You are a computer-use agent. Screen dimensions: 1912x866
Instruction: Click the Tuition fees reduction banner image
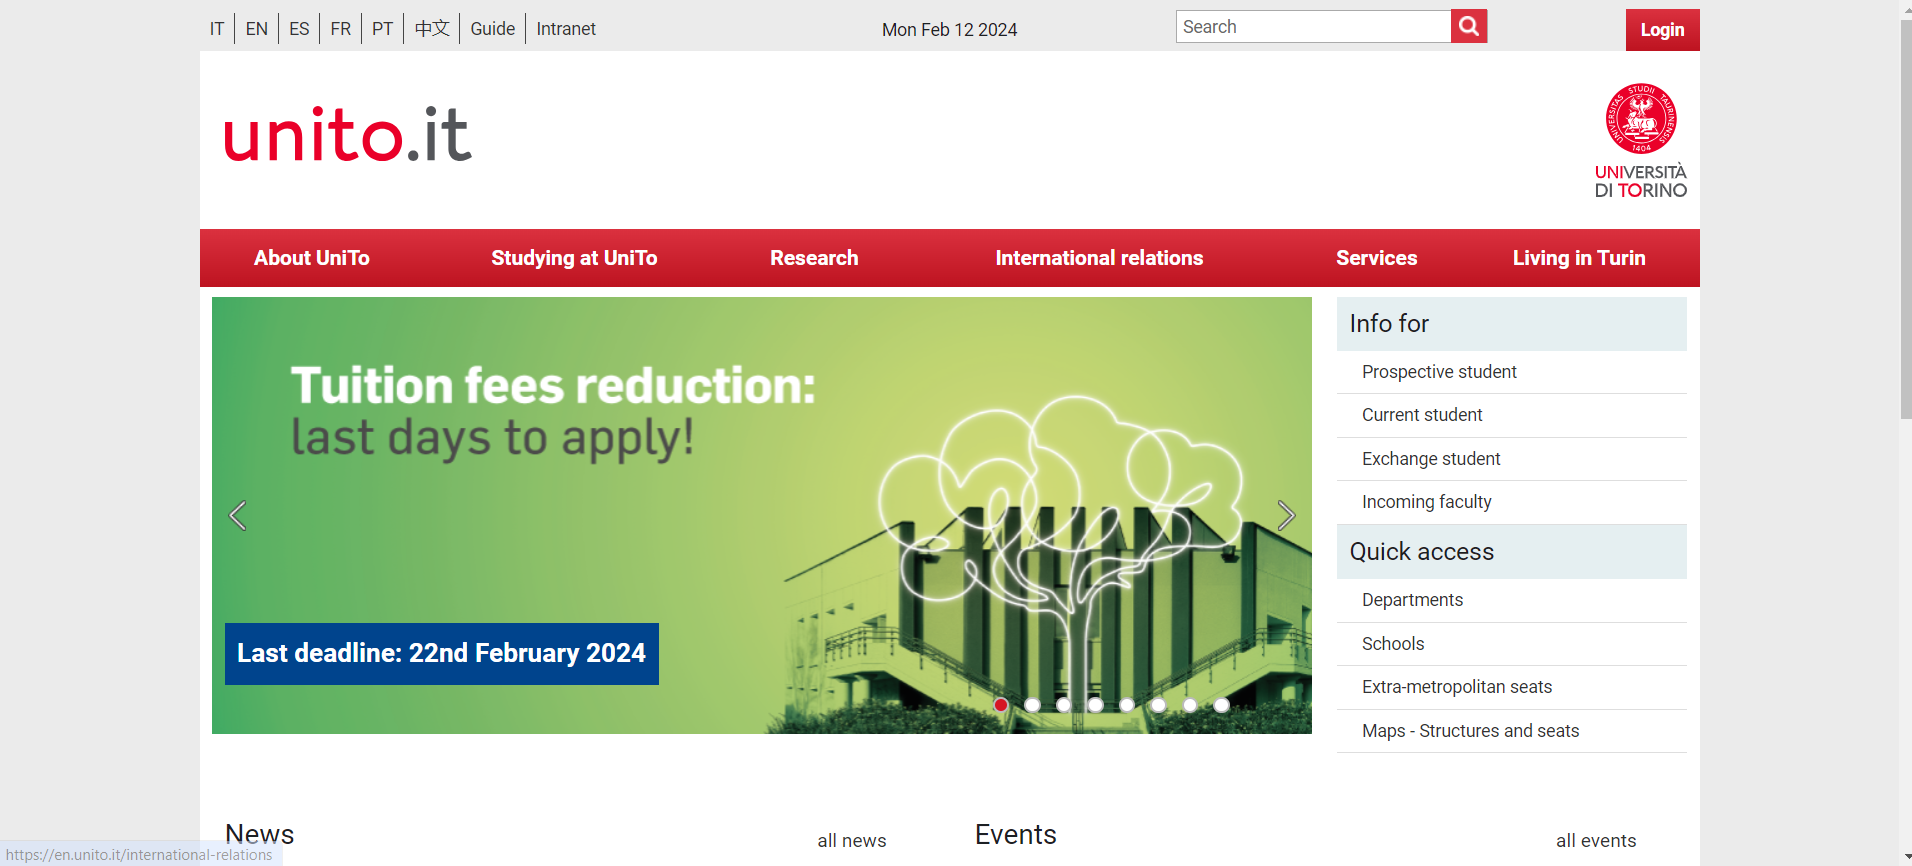click(762, 515)
